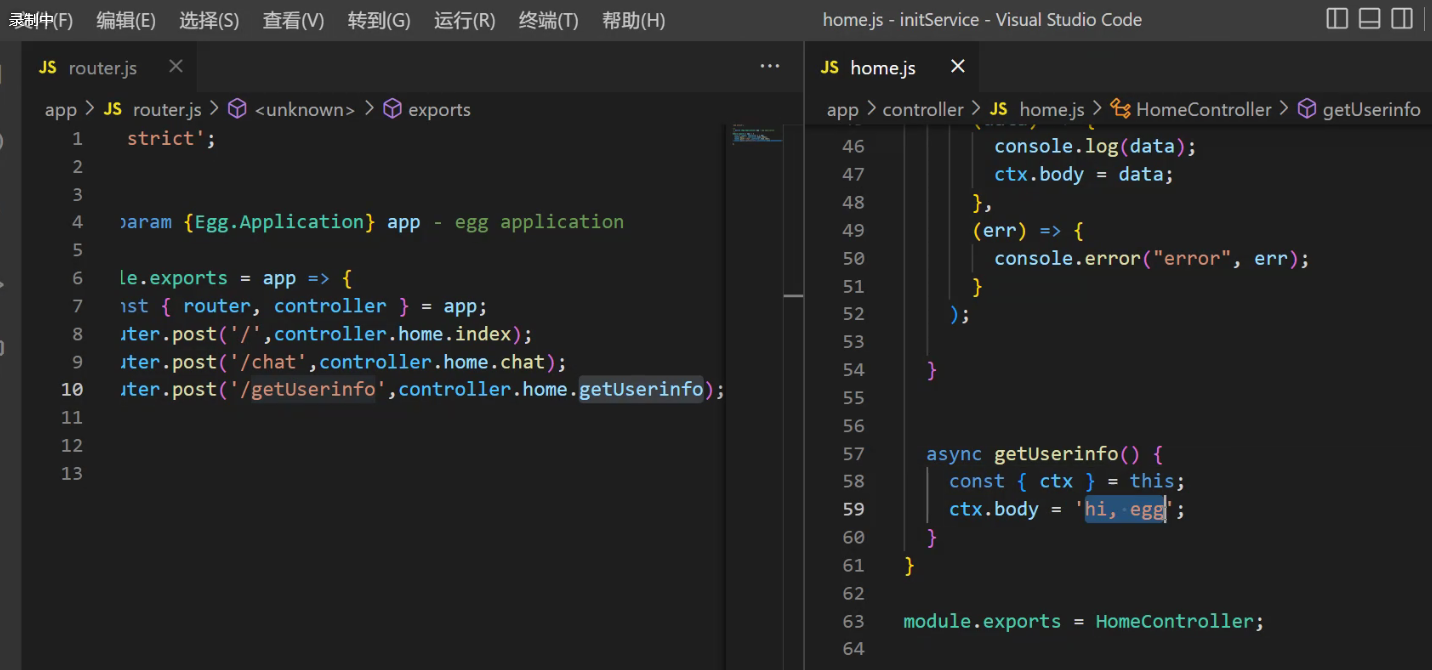Open the 运行(R) menu

point(465,20)
